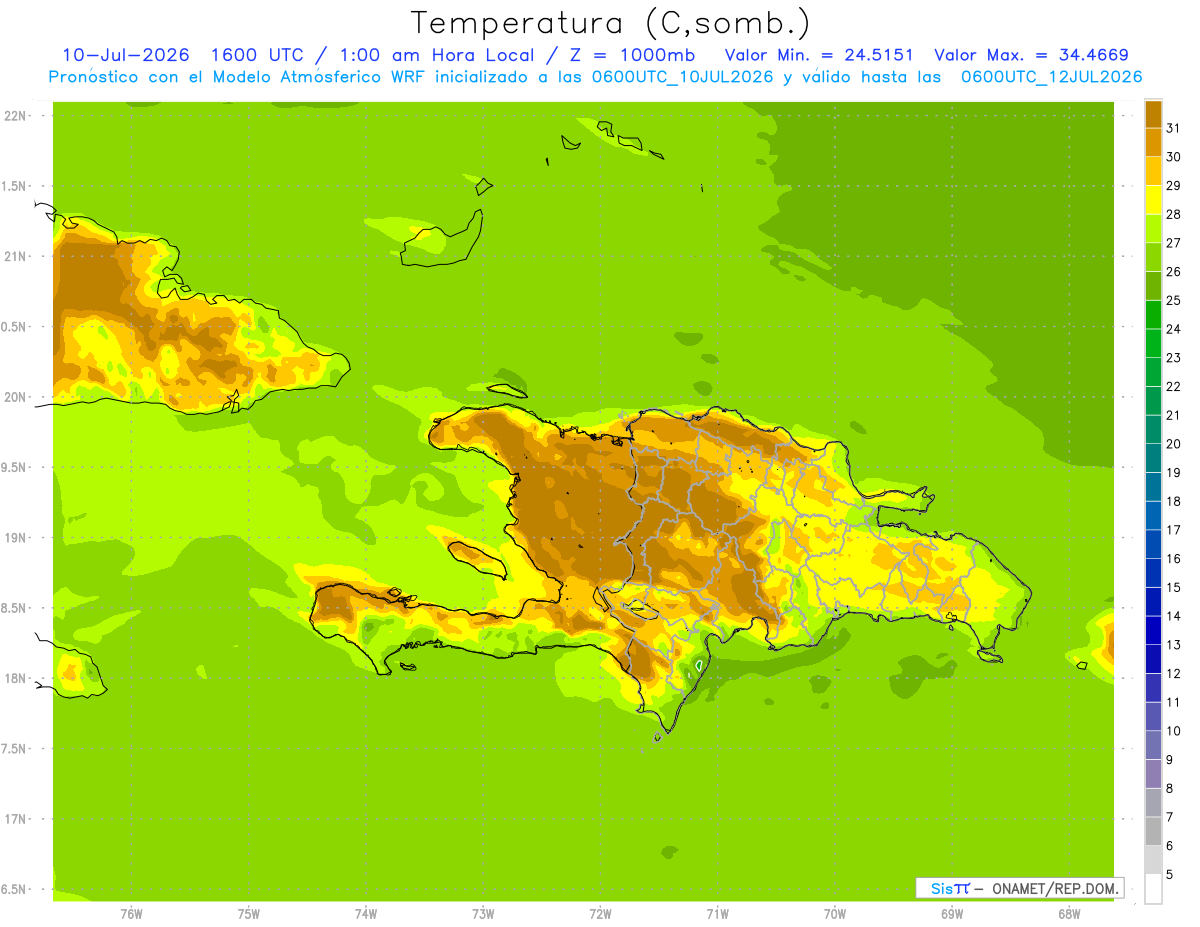Click the 'ONAMET/REP.DOM.' credit label
This screenshot has height=927, width=1200.
[x=1057, y=888]
